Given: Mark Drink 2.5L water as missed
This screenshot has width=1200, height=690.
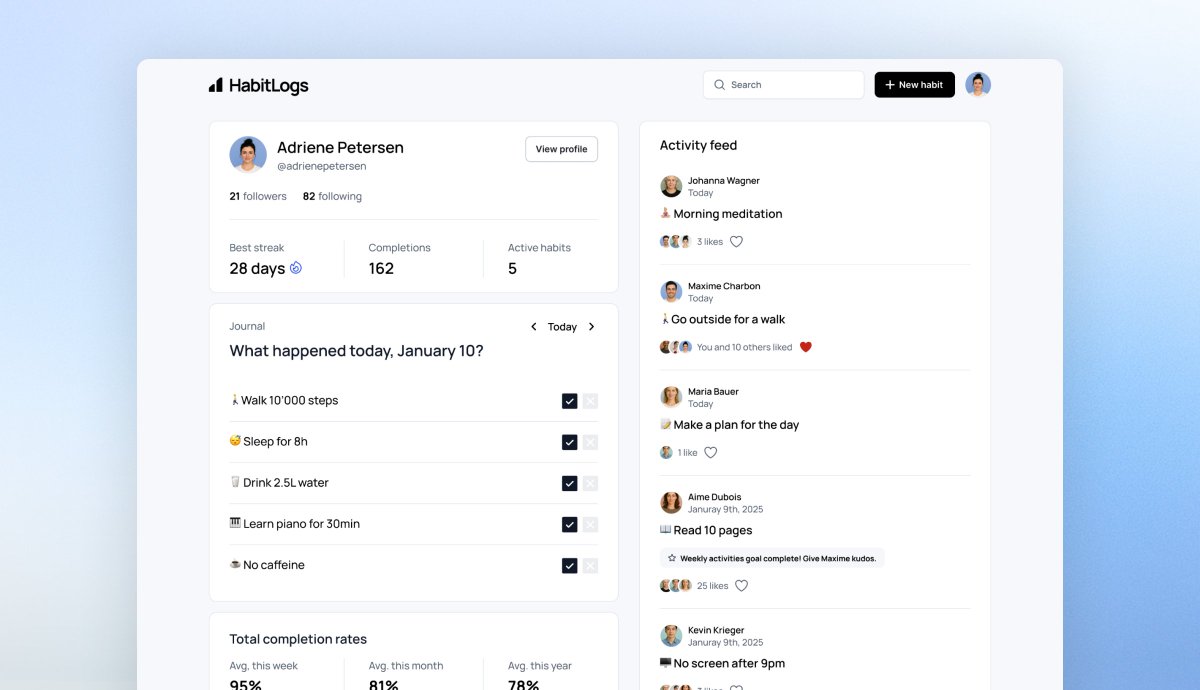Looking at the screenshot, I should click(590, 483).
